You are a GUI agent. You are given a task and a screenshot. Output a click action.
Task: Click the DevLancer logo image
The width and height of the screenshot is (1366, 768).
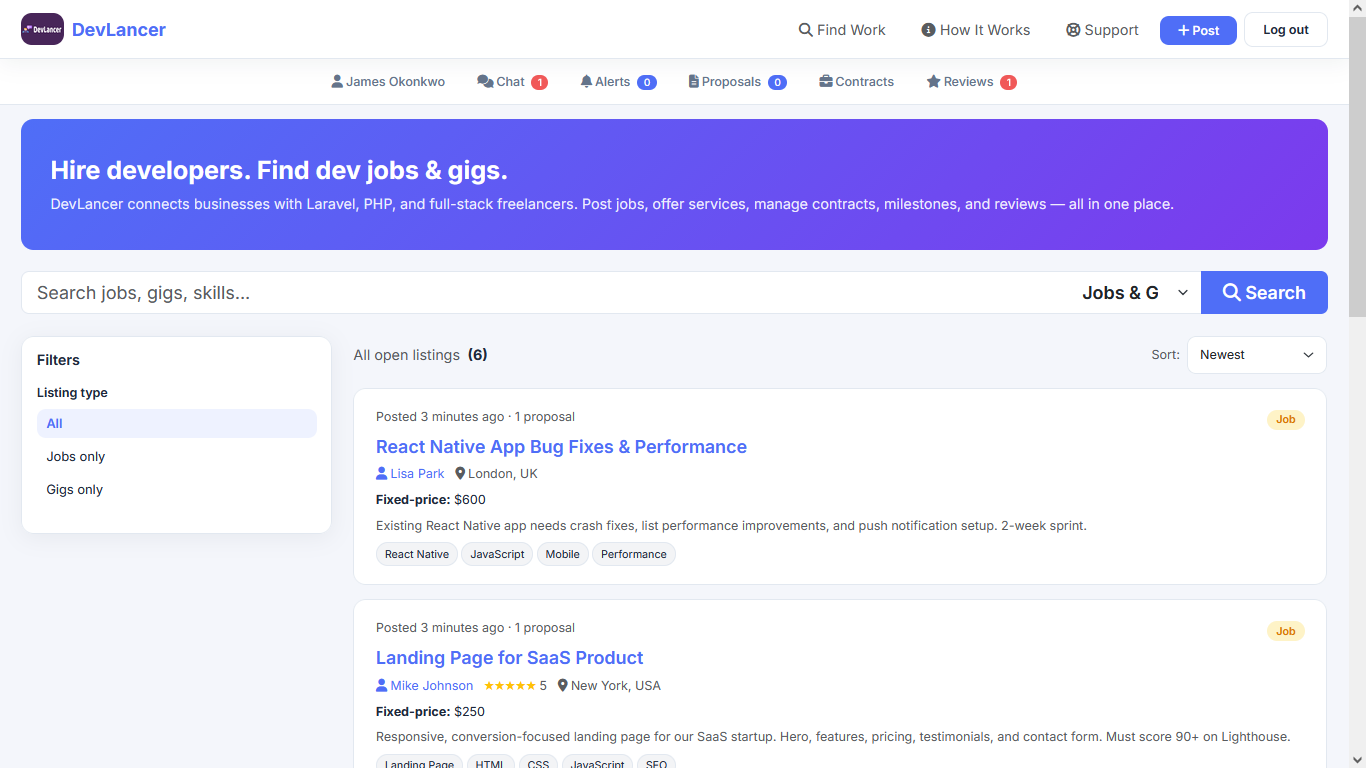tap(42, 29)
